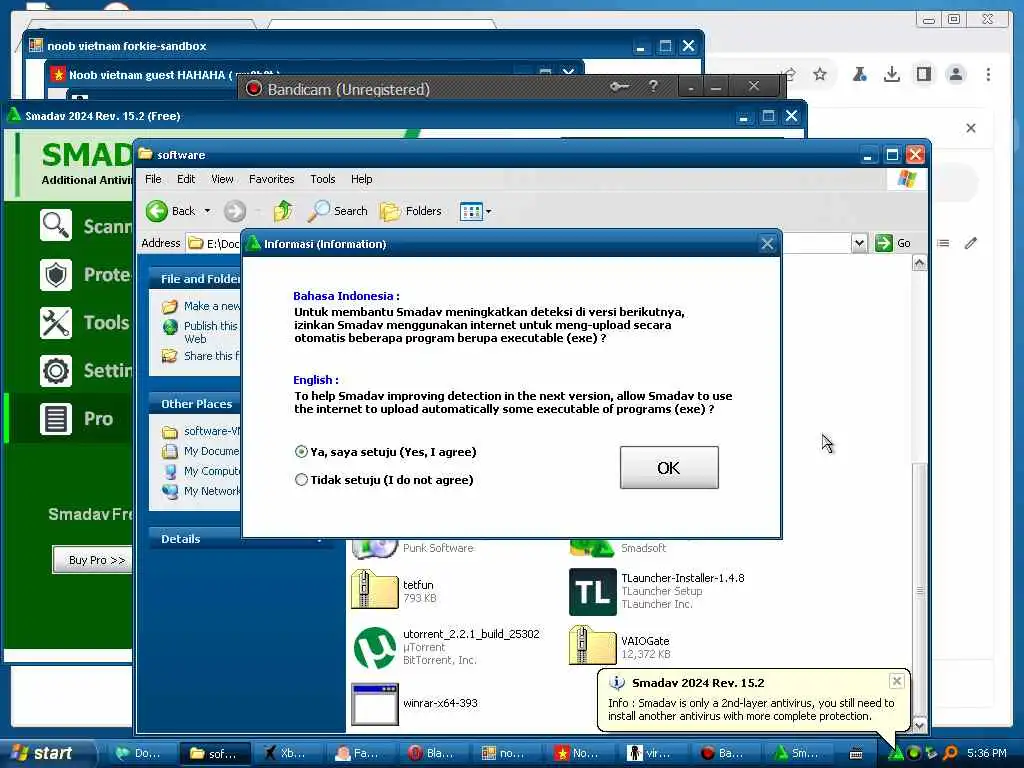Click Chrome labs flask icon

pyautogui.click(x=859, y=74)
